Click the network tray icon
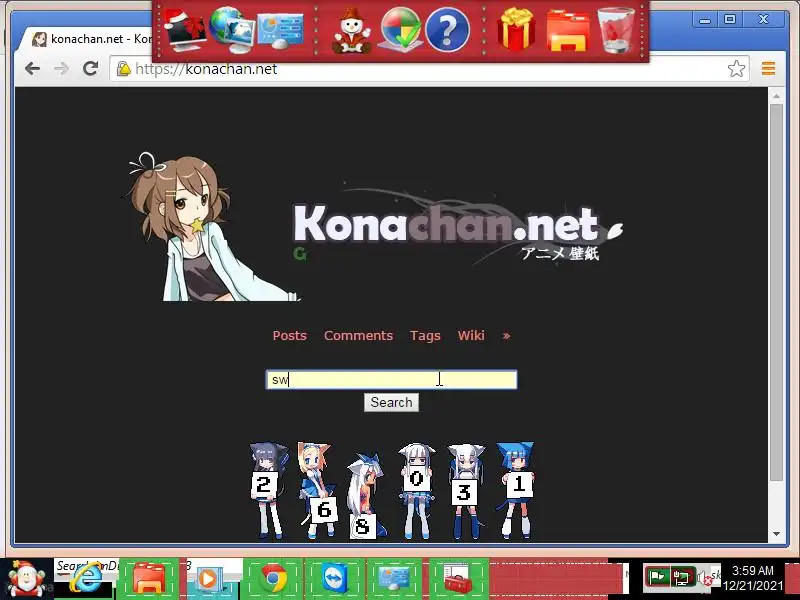Viewport: 800px width, 600px height. click(682, 577)
